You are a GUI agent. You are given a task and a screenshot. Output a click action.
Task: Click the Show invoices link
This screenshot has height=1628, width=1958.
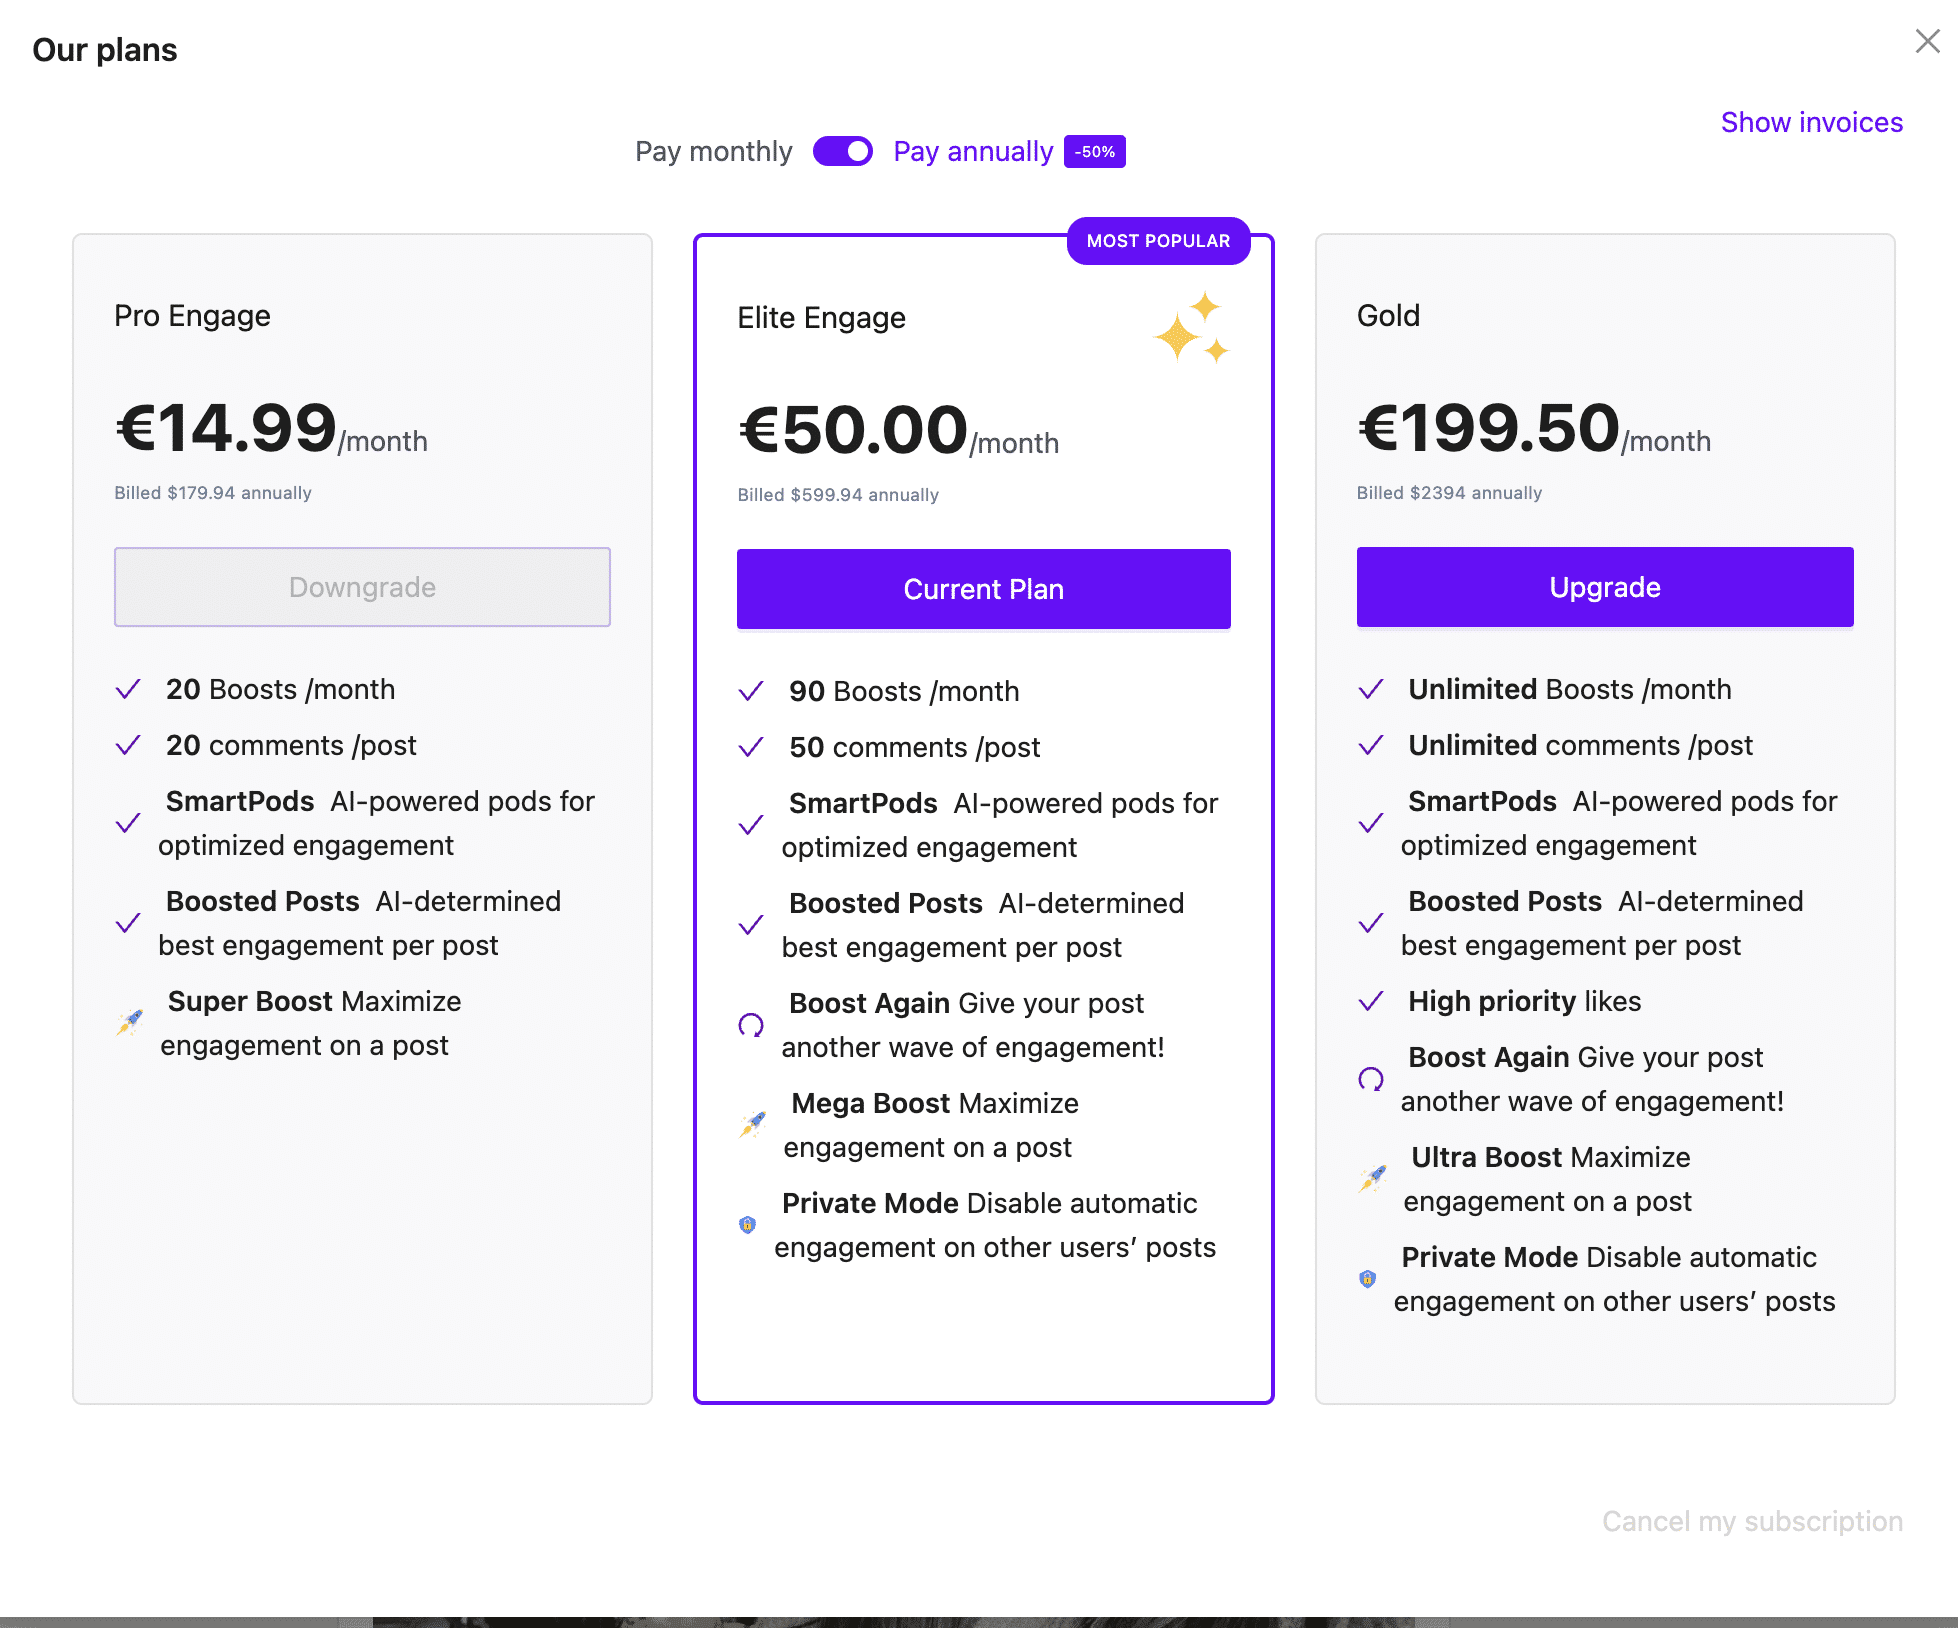pos(1811,122)
